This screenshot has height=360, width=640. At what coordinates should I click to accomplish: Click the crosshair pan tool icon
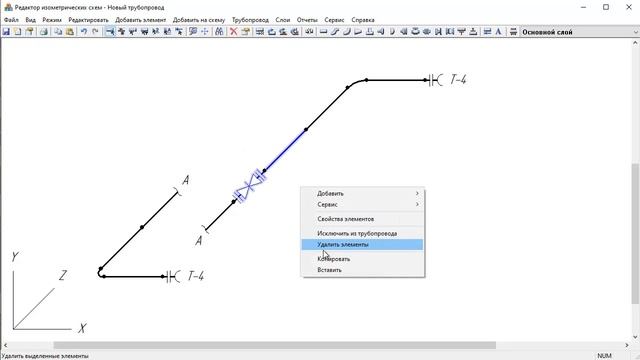click(x=205, y=31)
